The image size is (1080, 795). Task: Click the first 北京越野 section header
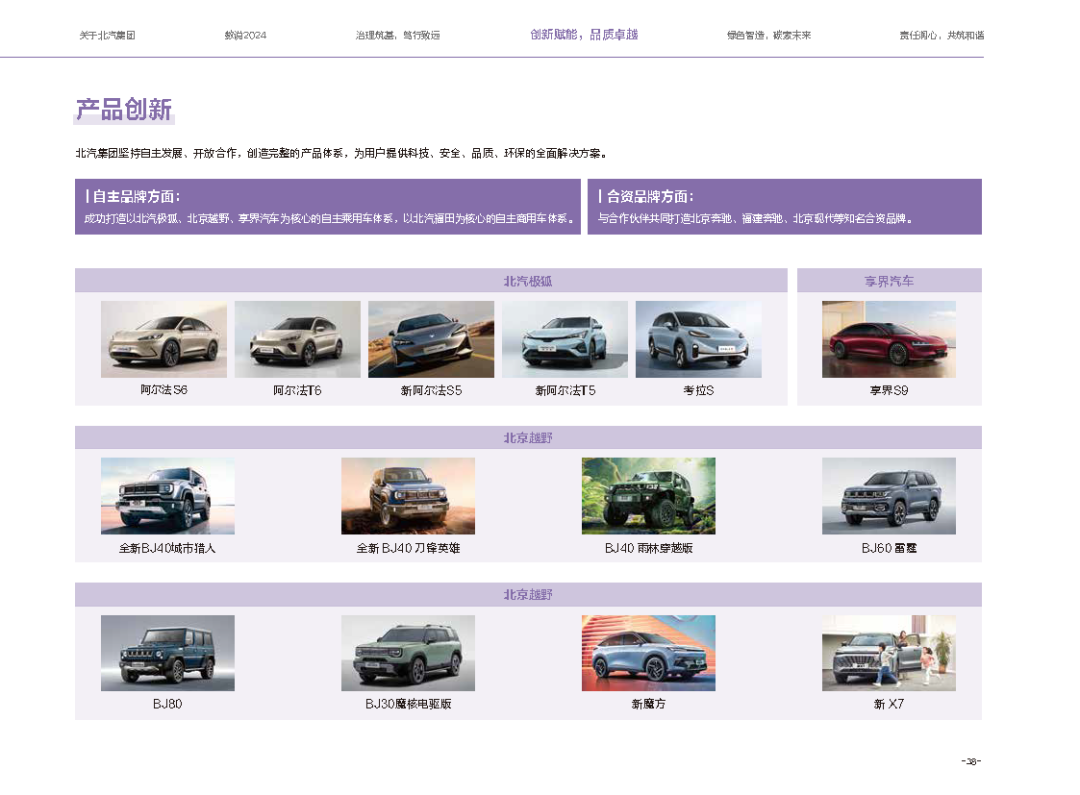click(x=528, y=438)
